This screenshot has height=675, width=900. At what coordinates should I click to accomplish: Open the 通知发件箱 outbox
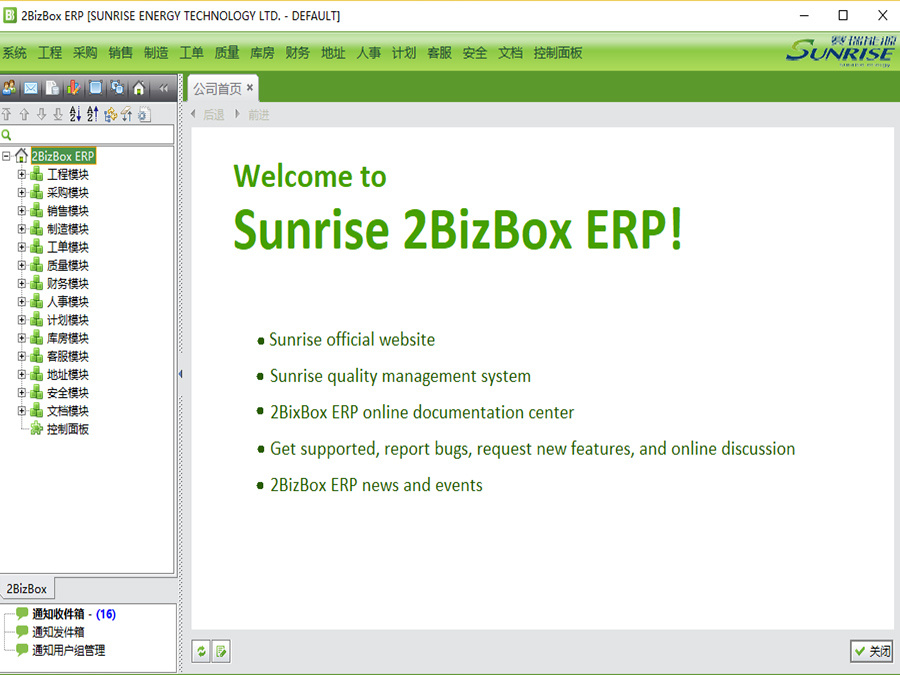[59, 632]
